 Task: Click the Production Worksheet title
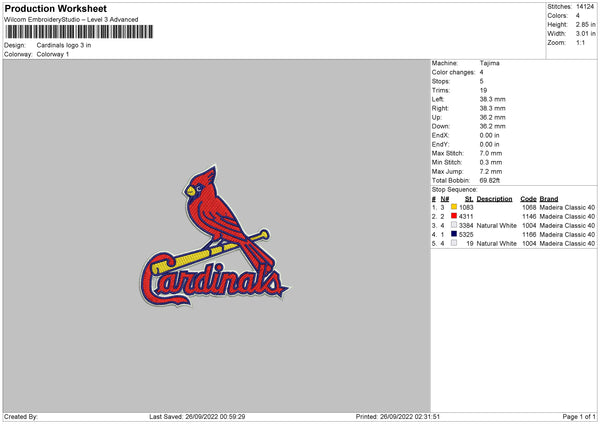[55, 8]
